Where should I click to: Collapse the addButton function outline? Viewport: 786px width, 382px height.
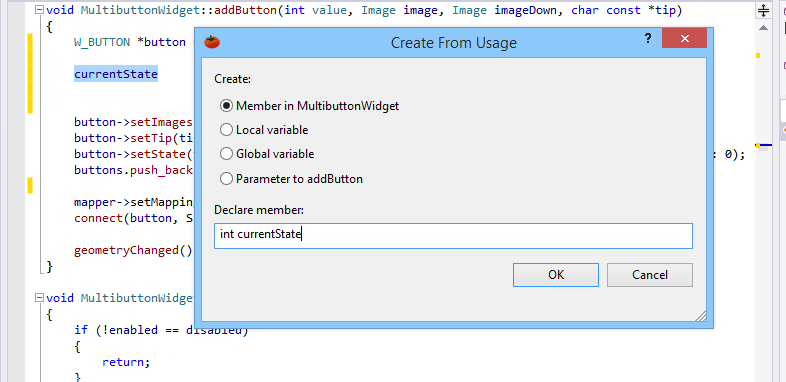pyautogui.click(x=39, y=10)
